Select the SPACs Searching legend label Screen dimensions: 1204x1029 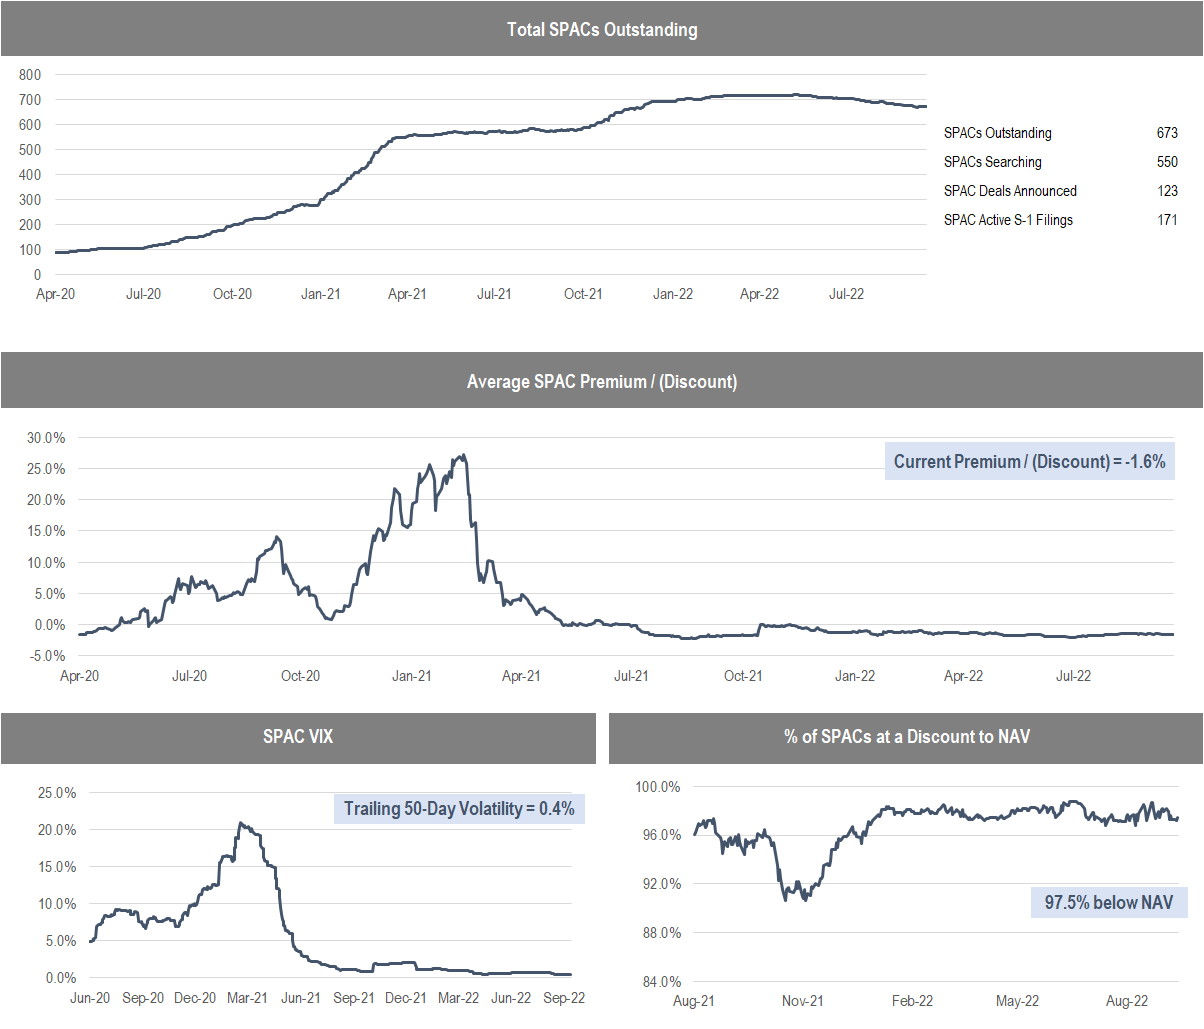coord(992,162)
